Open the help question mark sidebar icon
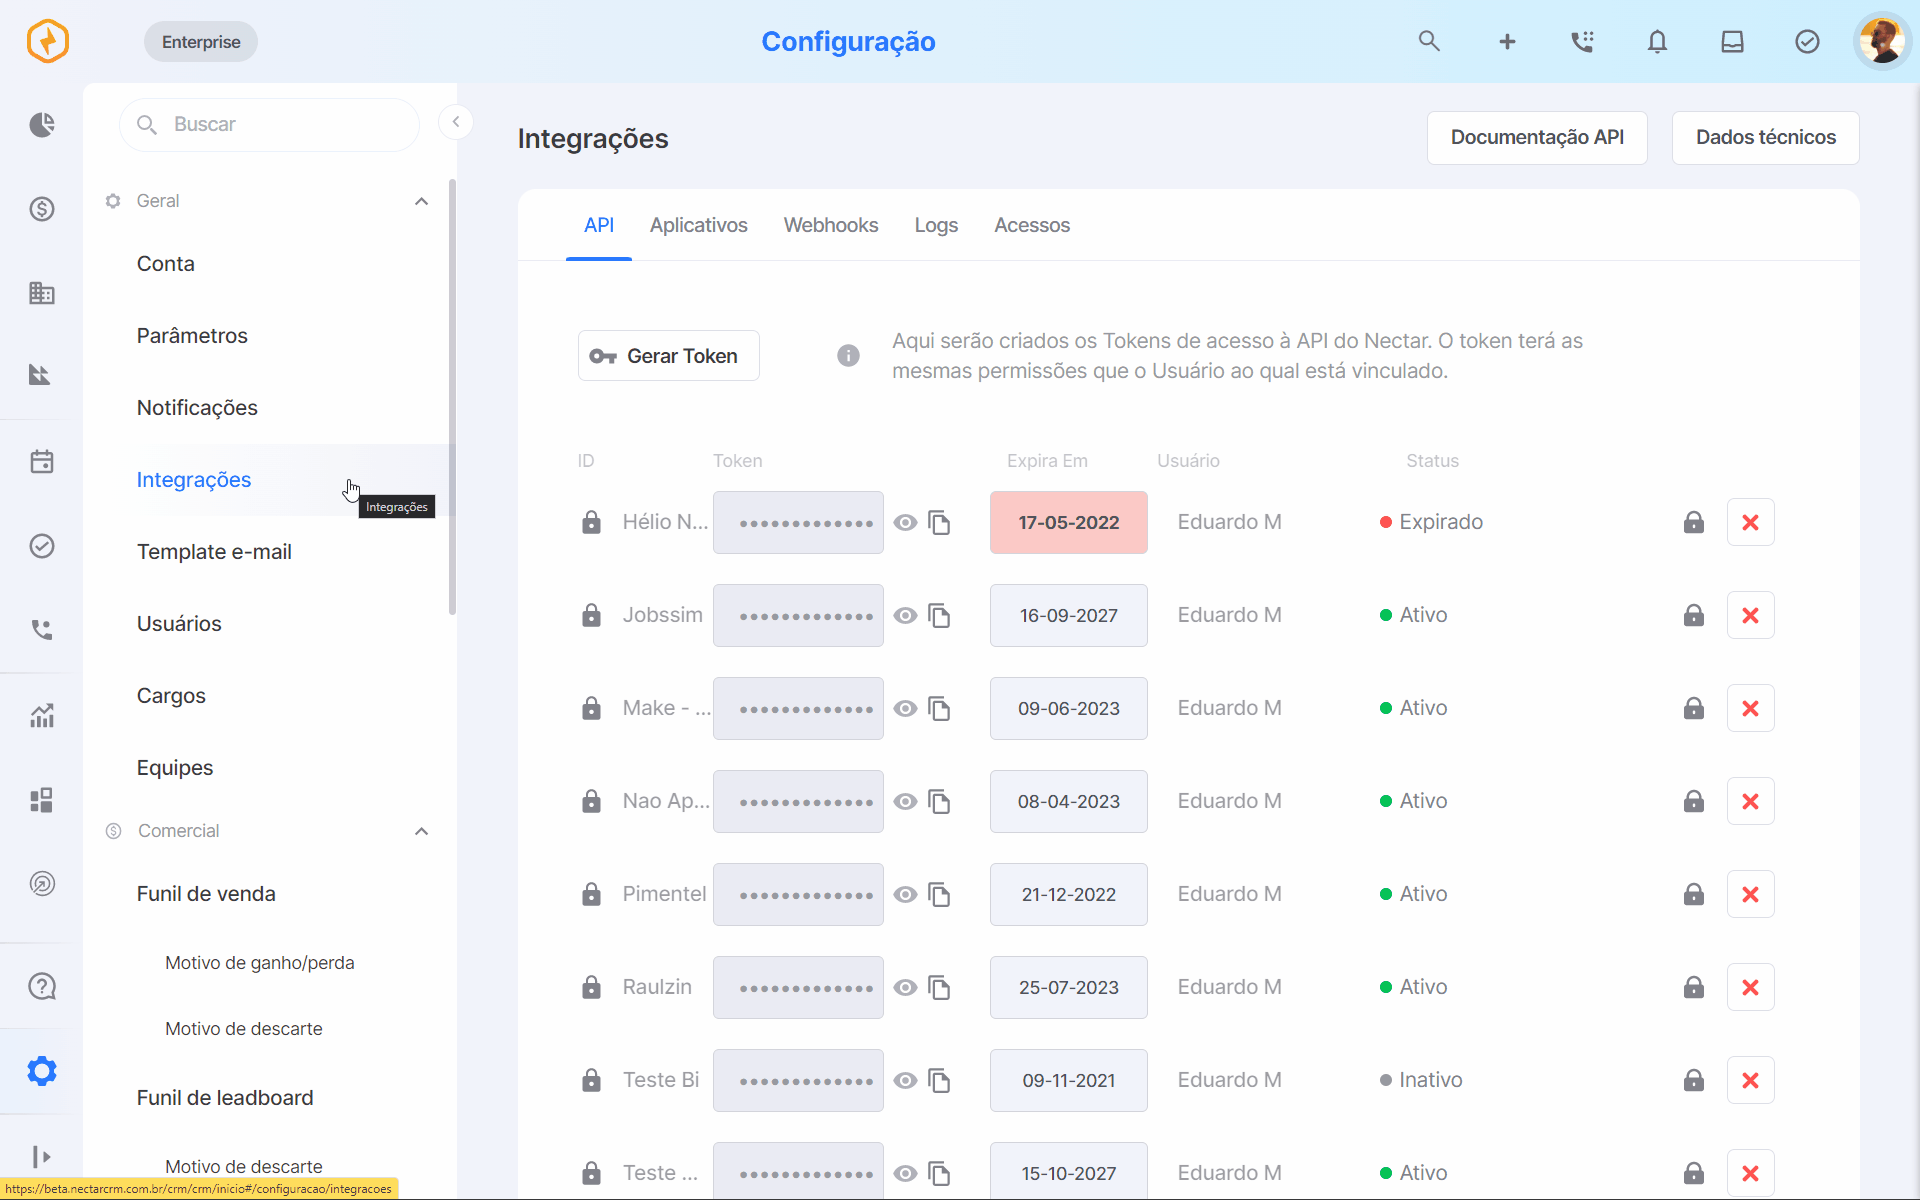The image size is (1920, 1200). 42,986
